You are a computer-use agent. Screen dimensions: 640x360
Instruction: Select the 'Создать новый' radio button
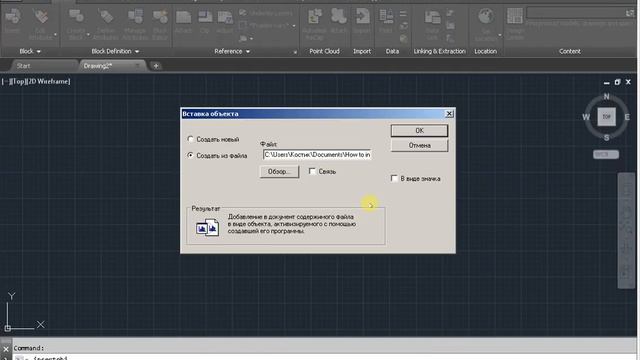[x=191, y=139]
